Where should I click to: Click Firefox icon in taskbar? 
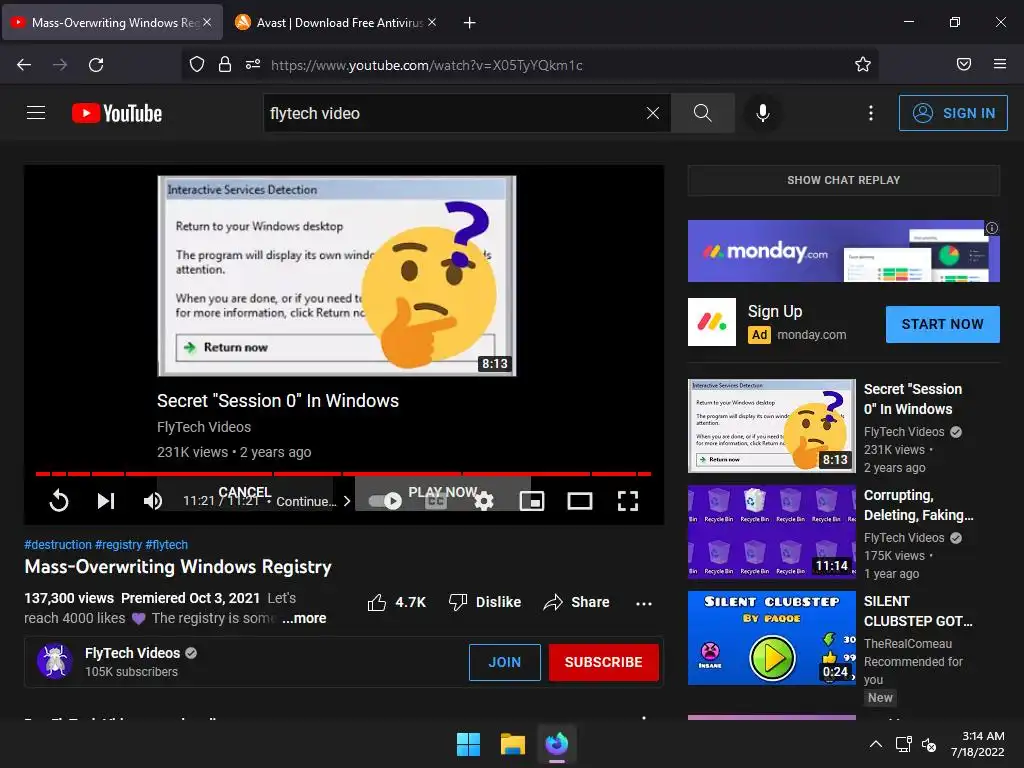(x=556, y=744)
